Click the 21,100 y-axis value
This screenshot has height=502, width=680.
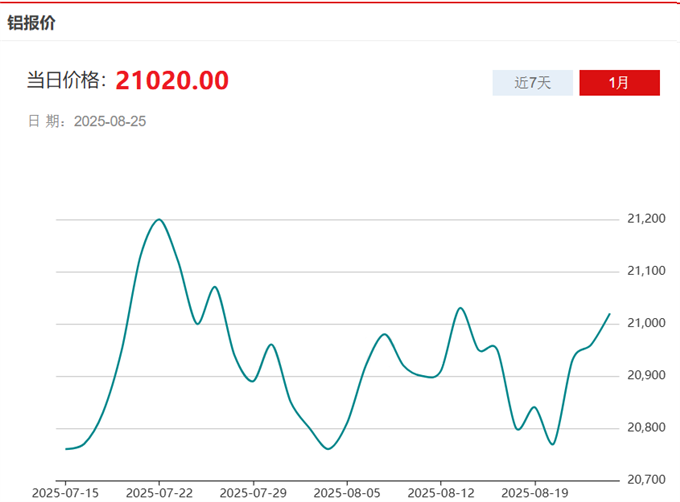(x=644, y=271)
